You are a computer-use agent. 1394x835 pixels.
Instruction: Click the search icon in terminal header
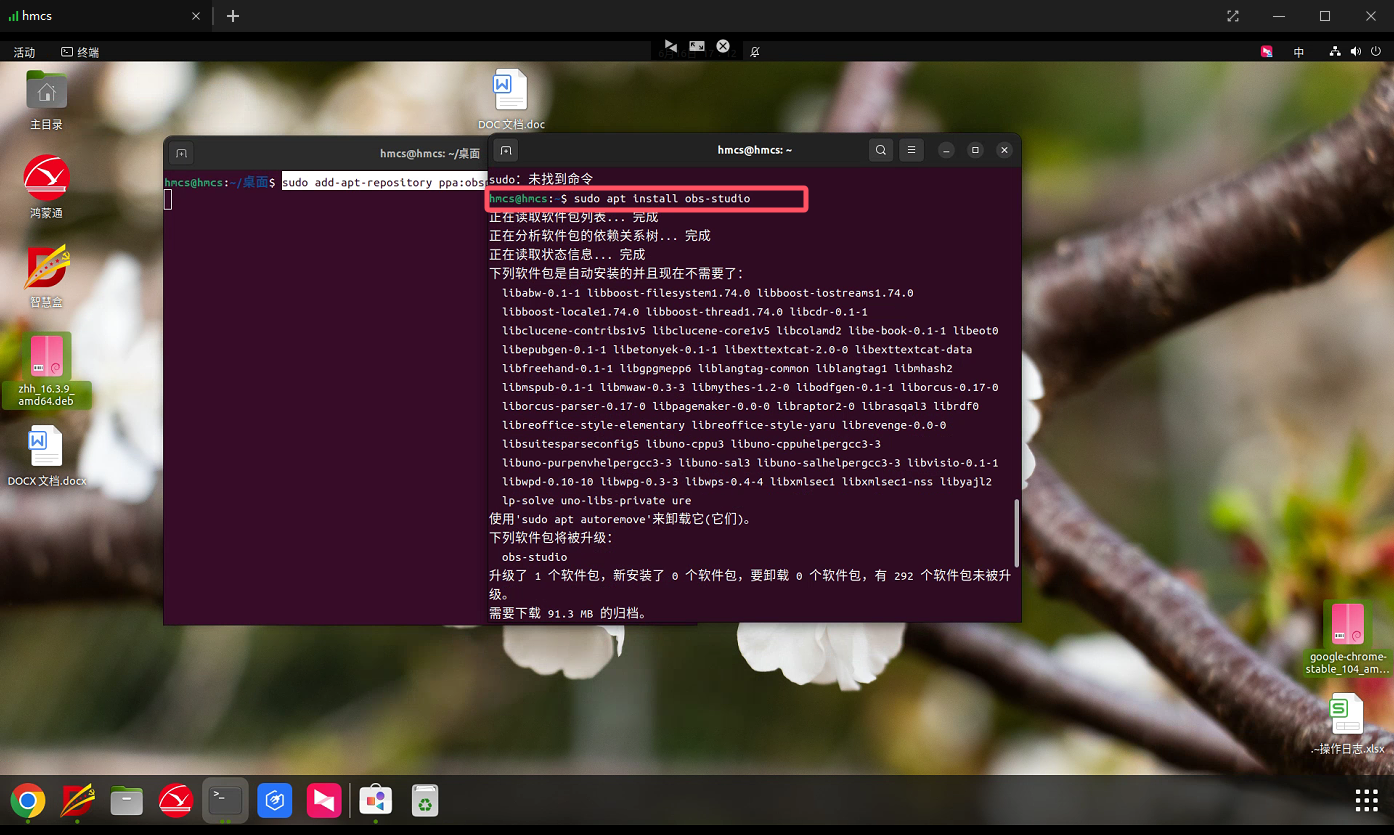tap(880, 150)
